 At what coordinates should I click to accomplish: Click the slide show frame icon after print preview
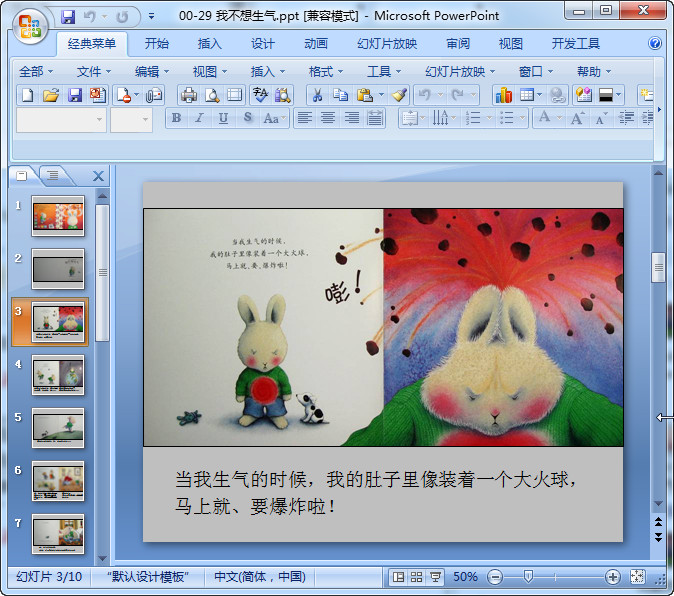pos(235,95)
